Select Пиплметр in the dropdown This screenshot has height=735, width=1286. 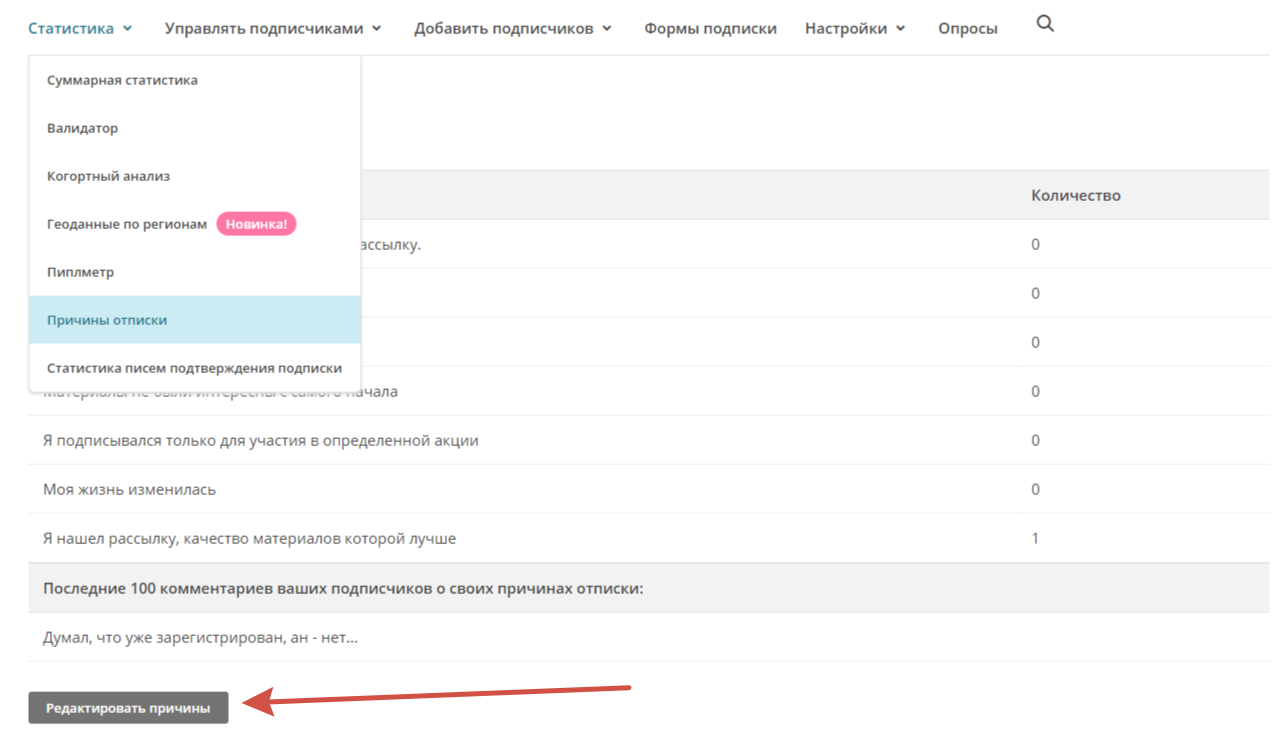pos(81,272)
